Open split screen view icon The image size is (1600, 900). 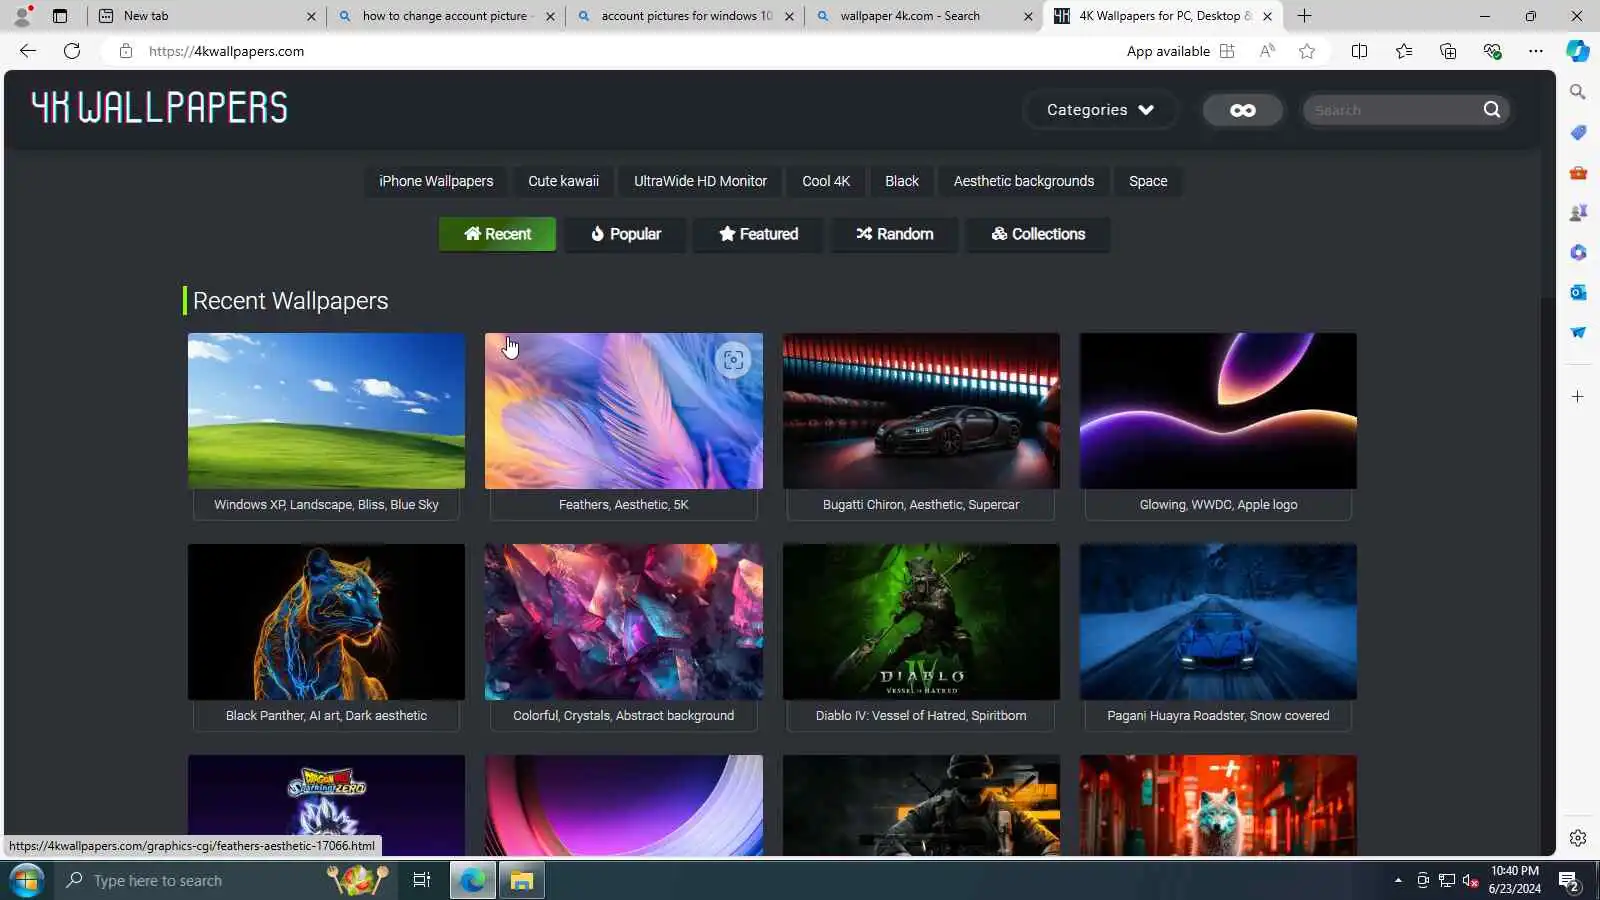tap(1359, 51)
